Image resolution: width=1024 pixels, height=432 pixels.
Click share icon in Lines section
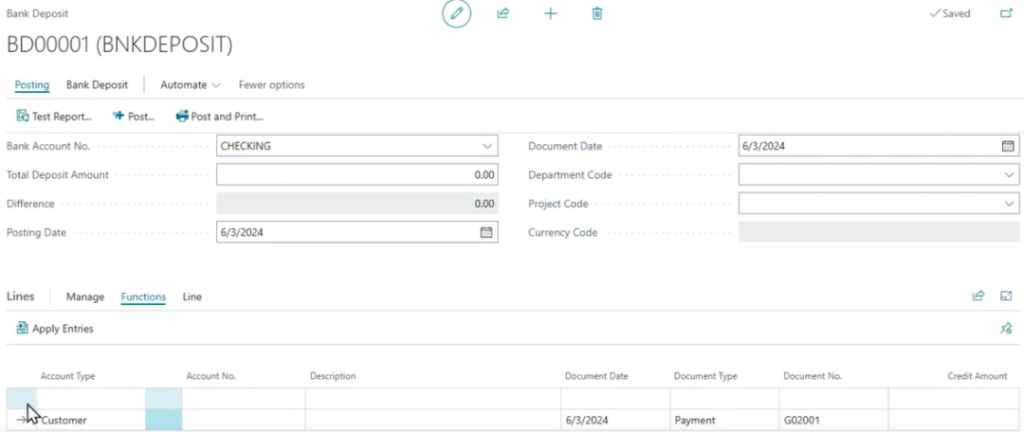pyautogui.click(x=978, y=296)
